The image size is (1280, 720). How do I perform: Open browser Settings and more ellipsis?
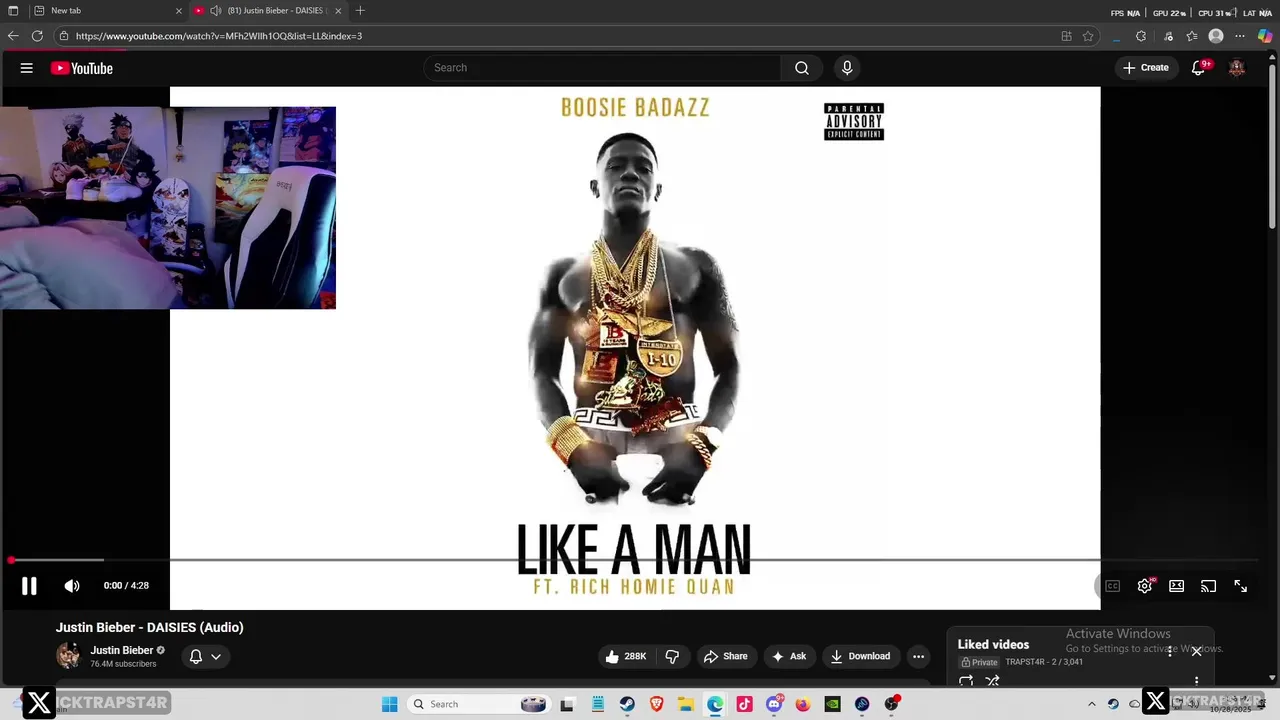[x=1240, y=36]
